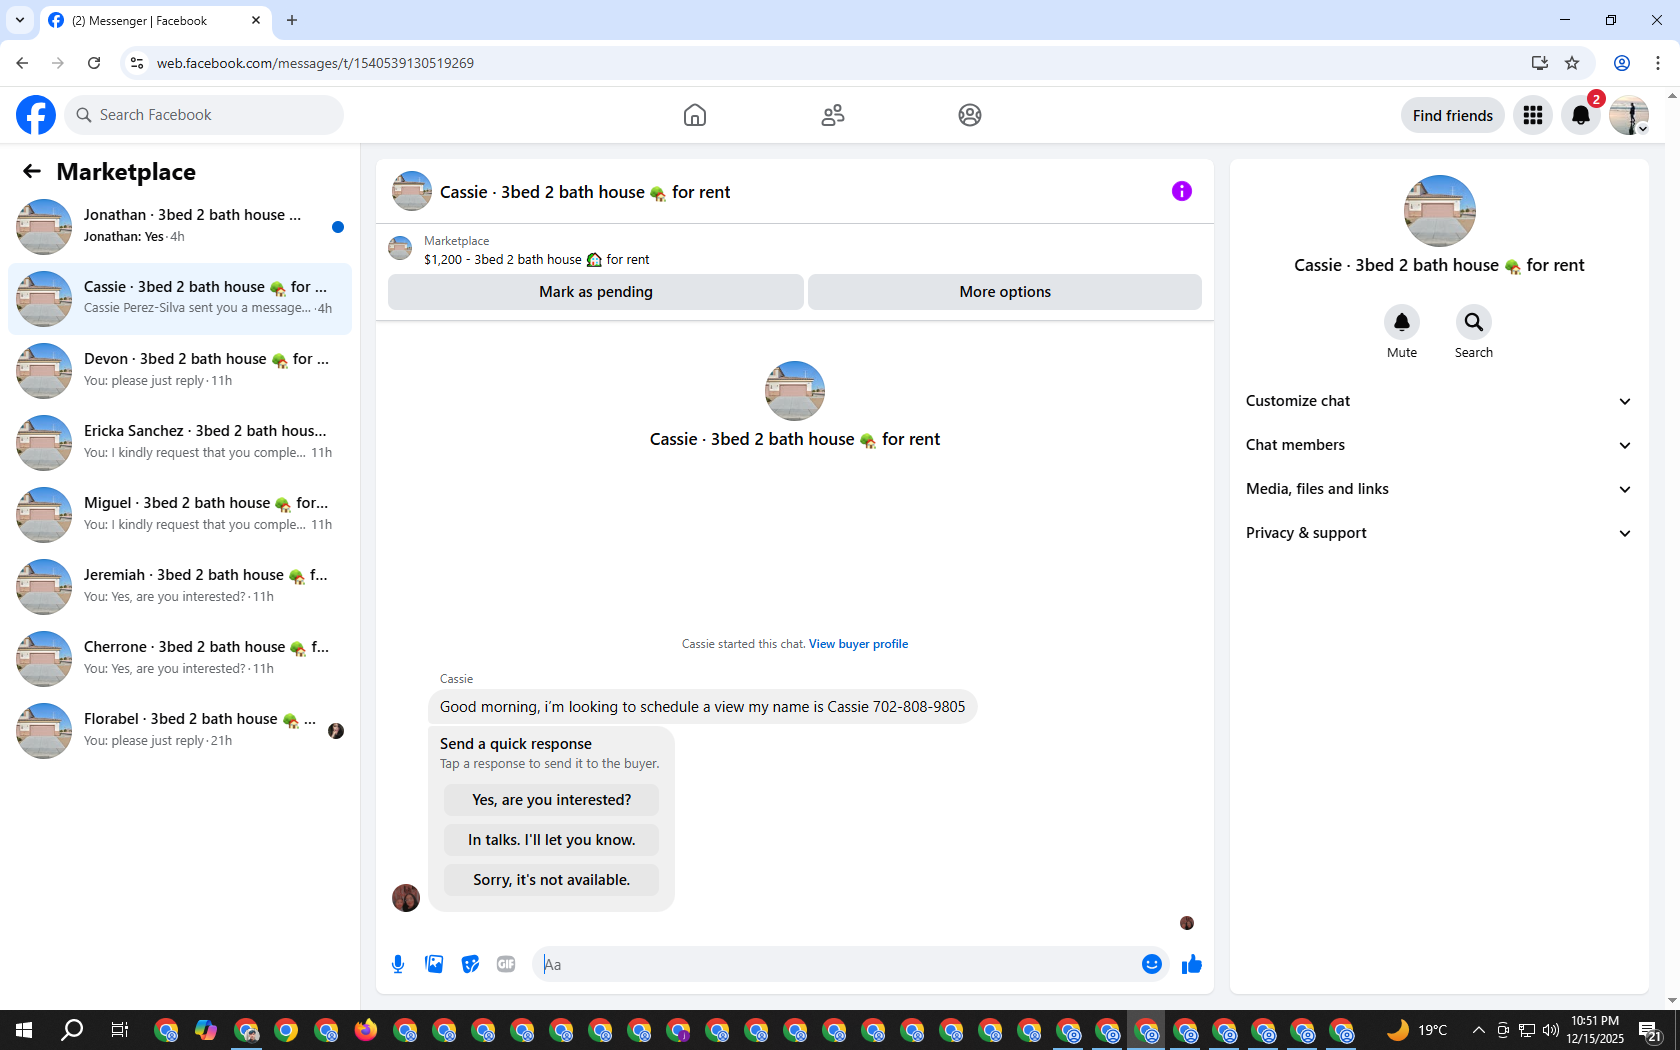Send a thumbs-up like
The image size is (1680, 1050).
1191,964
